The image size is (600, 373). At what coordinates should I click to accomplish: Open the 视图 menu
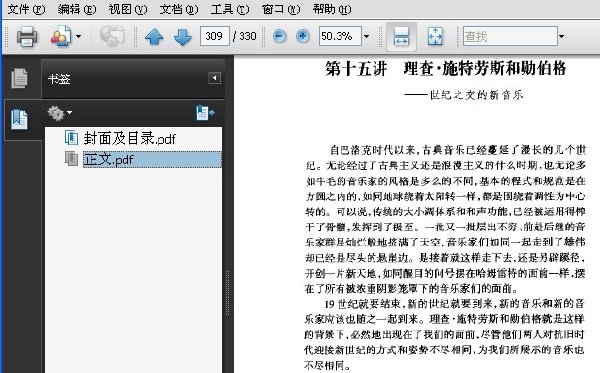coord(128,9)
